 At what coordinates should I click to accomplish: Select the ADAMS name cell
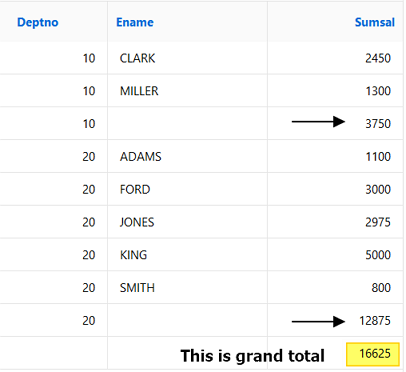[140, 157]
